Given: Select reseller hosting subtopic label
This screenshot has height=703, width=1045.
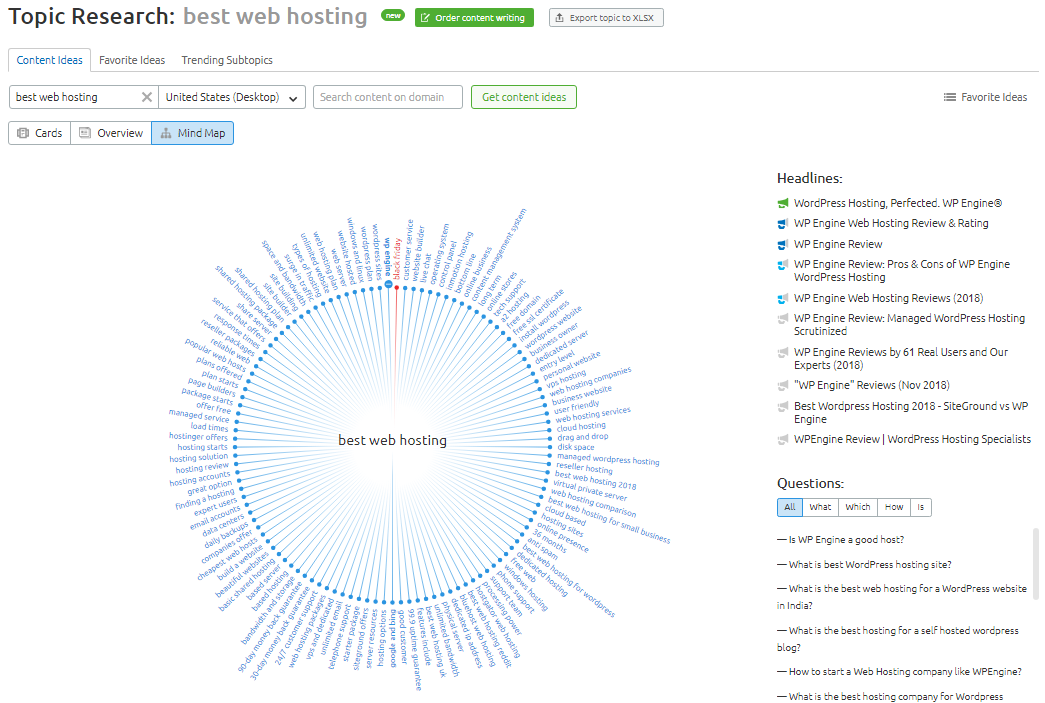Looking at the screenshot, I should 584,468.
